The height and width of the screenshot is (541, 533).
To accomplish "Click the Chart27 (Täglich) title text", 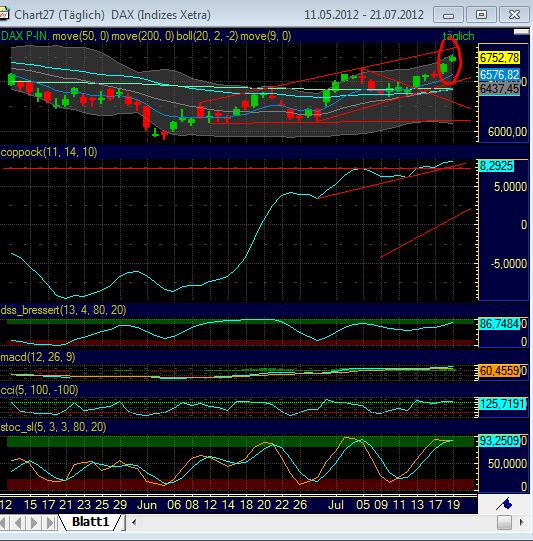I will [x=59, y=15].
